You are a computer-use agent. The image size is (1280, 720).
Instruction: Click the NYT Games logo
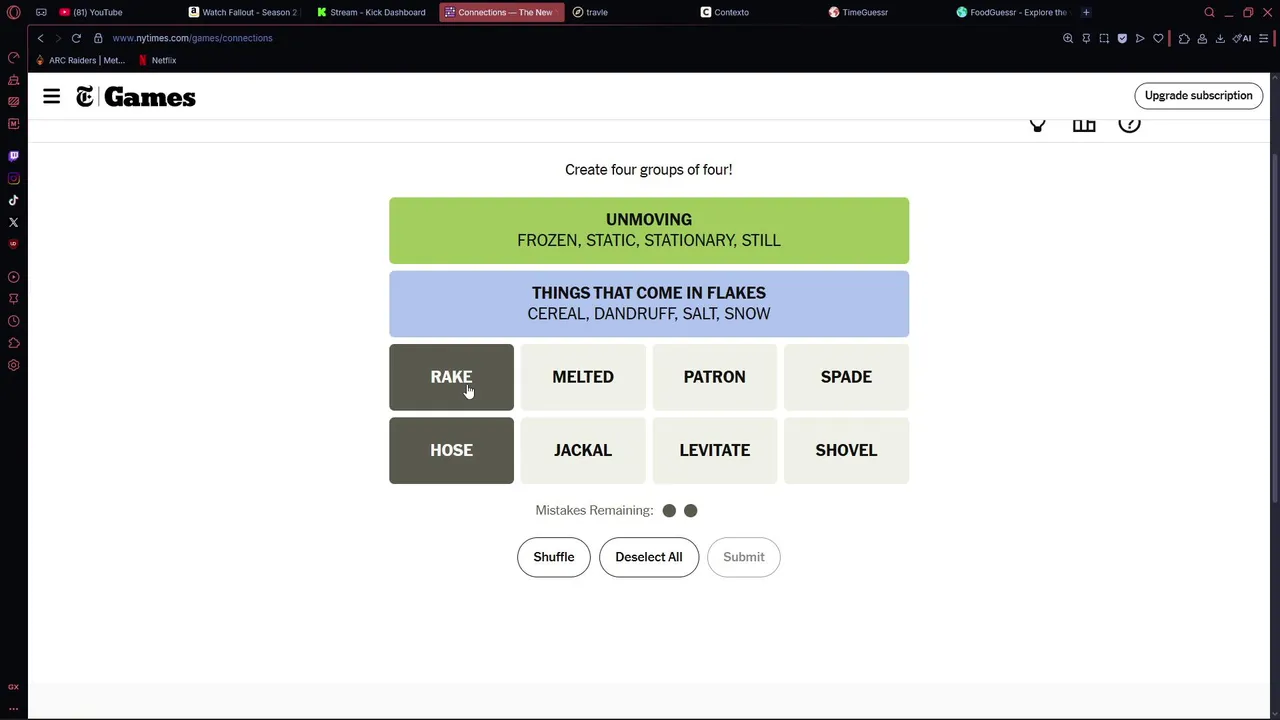[136, 97]
